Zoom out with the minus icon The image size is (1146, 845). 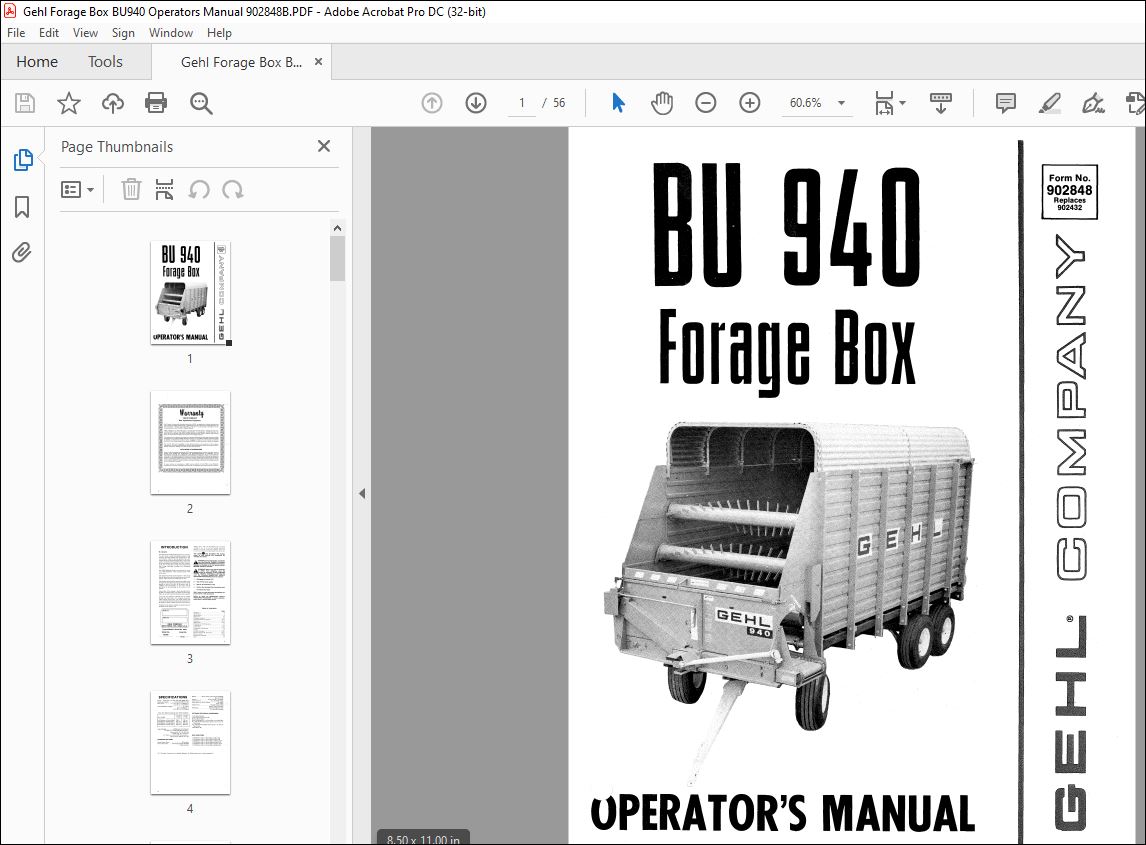[x=705, y=103]
